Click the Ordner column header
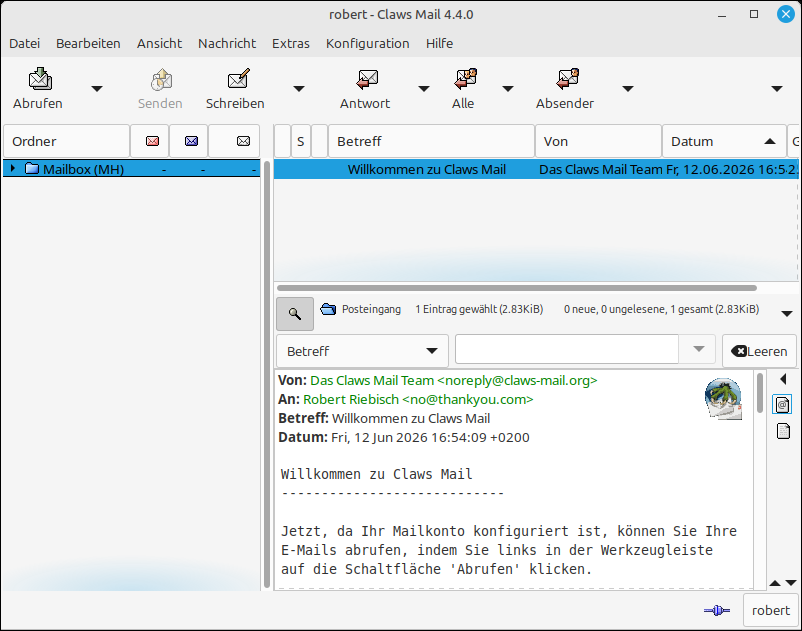The image size is (802, 631). tap(66, 141)
